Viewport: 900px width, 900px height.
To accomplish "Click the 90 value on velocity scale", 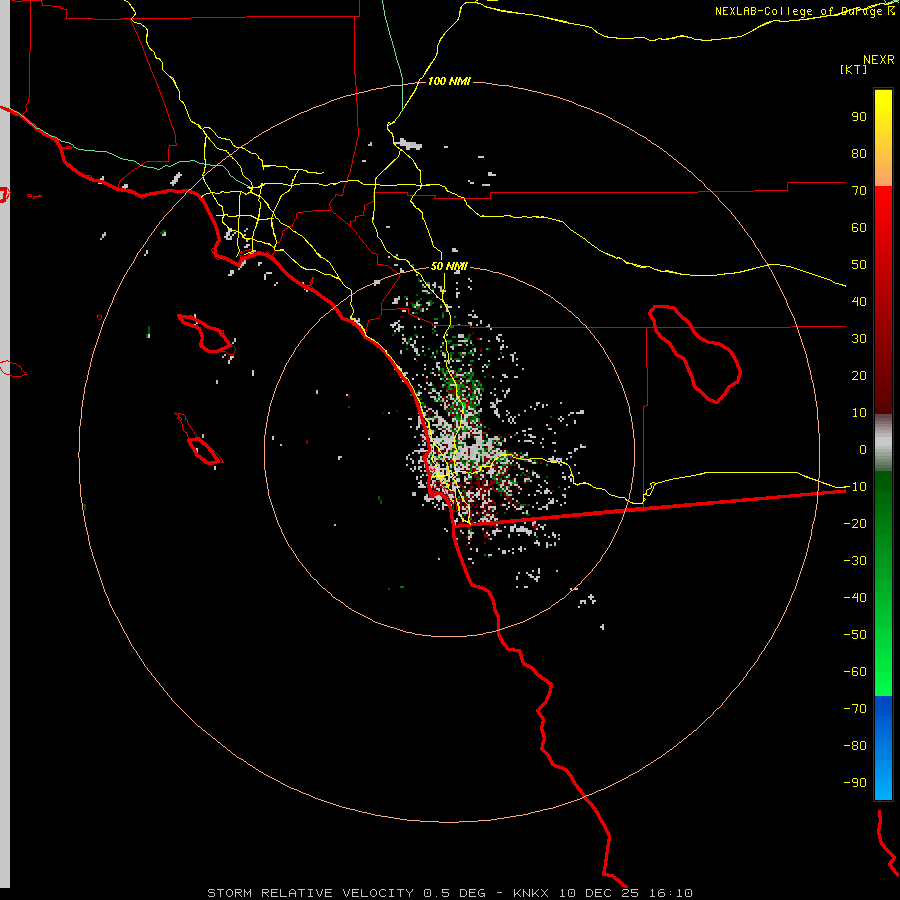I will tap(859, 117).
